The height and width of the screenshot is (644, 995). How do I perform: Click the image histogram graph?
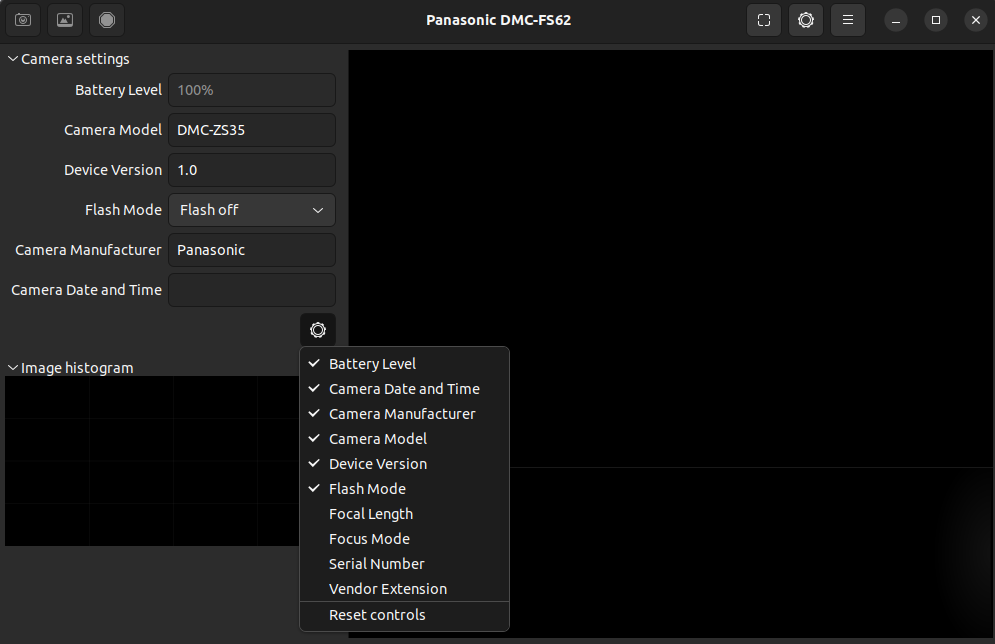152,461
